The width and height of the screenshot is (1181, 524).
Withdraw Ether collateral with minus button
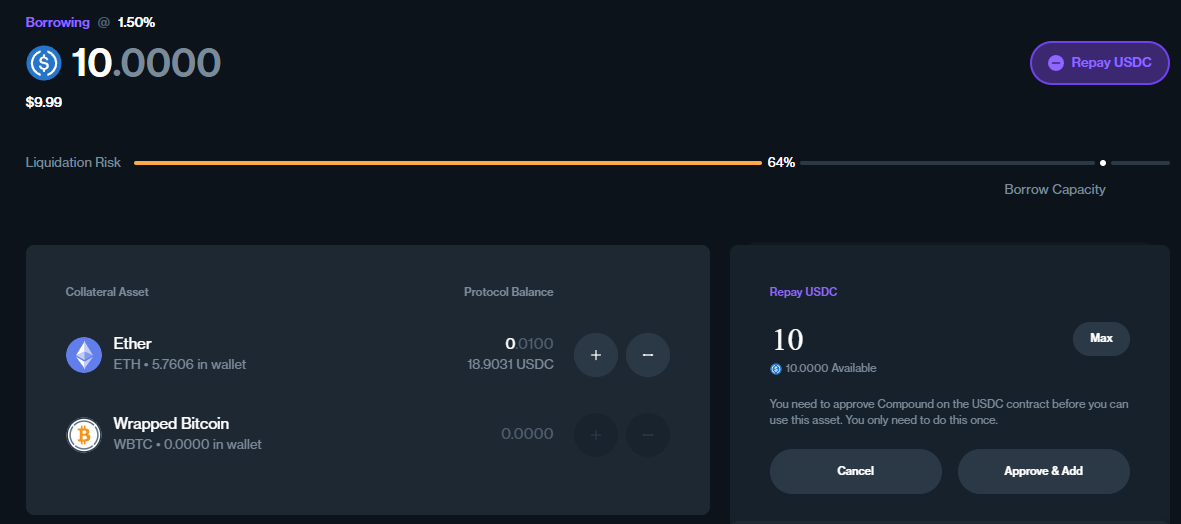tap(648, 354)
